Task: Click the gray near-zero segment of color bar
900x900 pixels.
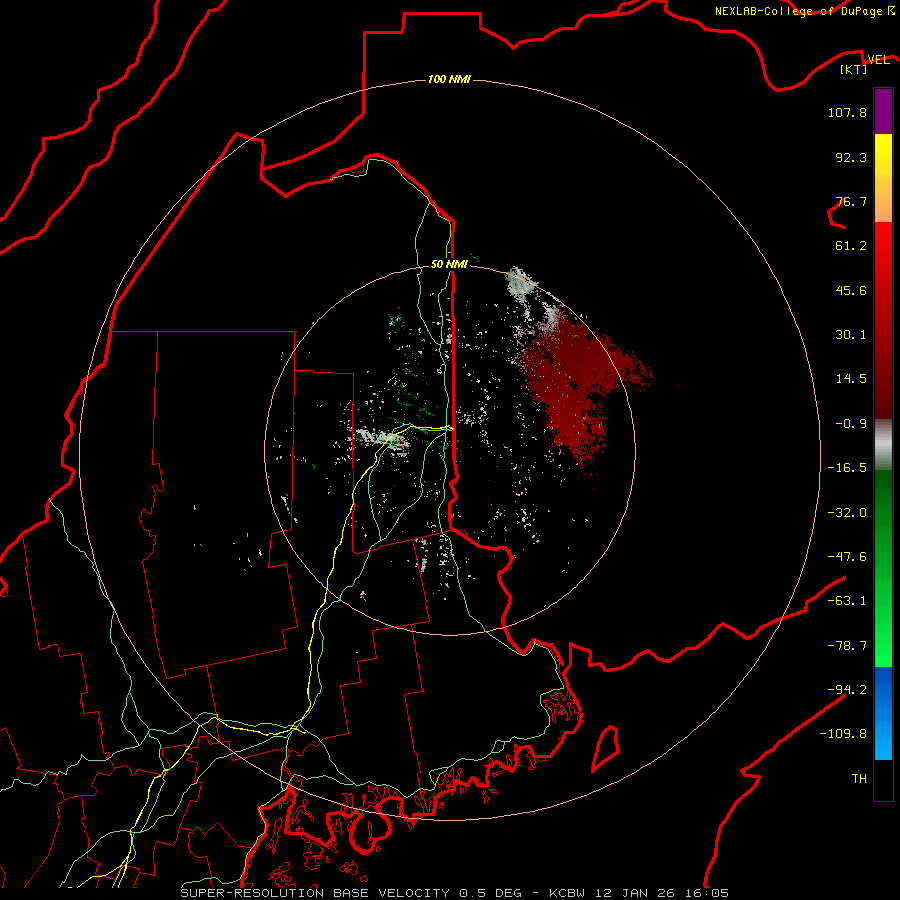Action: coord(883,444)
